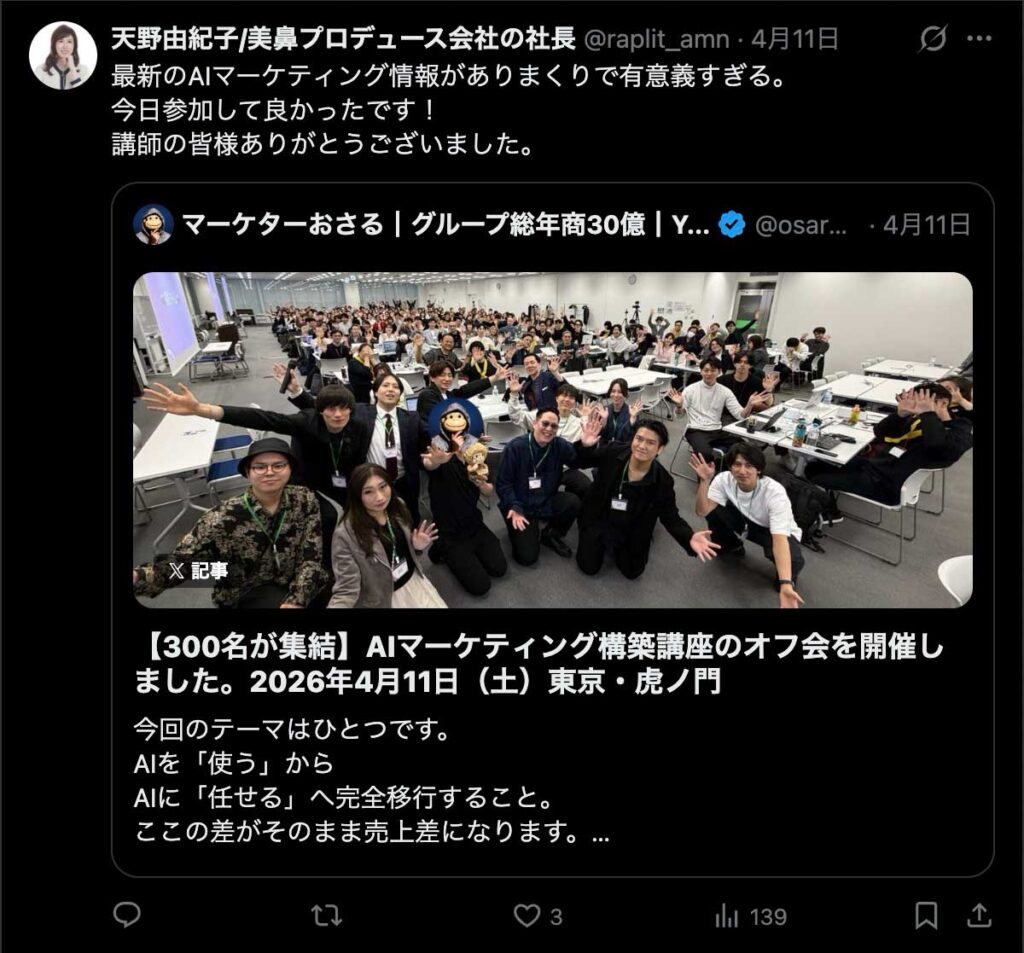Bookmark this post
This screenshot has height=953, width=1024.
926,916
